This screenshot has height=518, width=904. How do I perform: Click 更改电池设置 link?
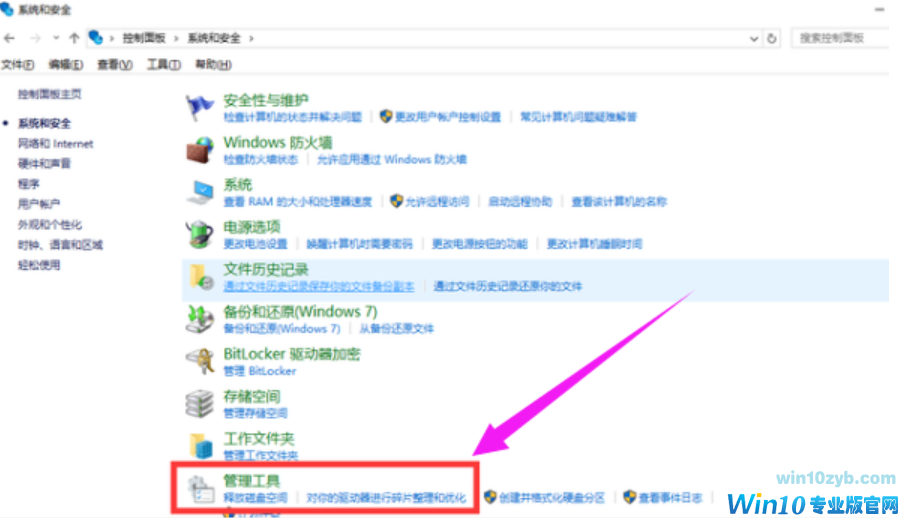click(255, 244)
